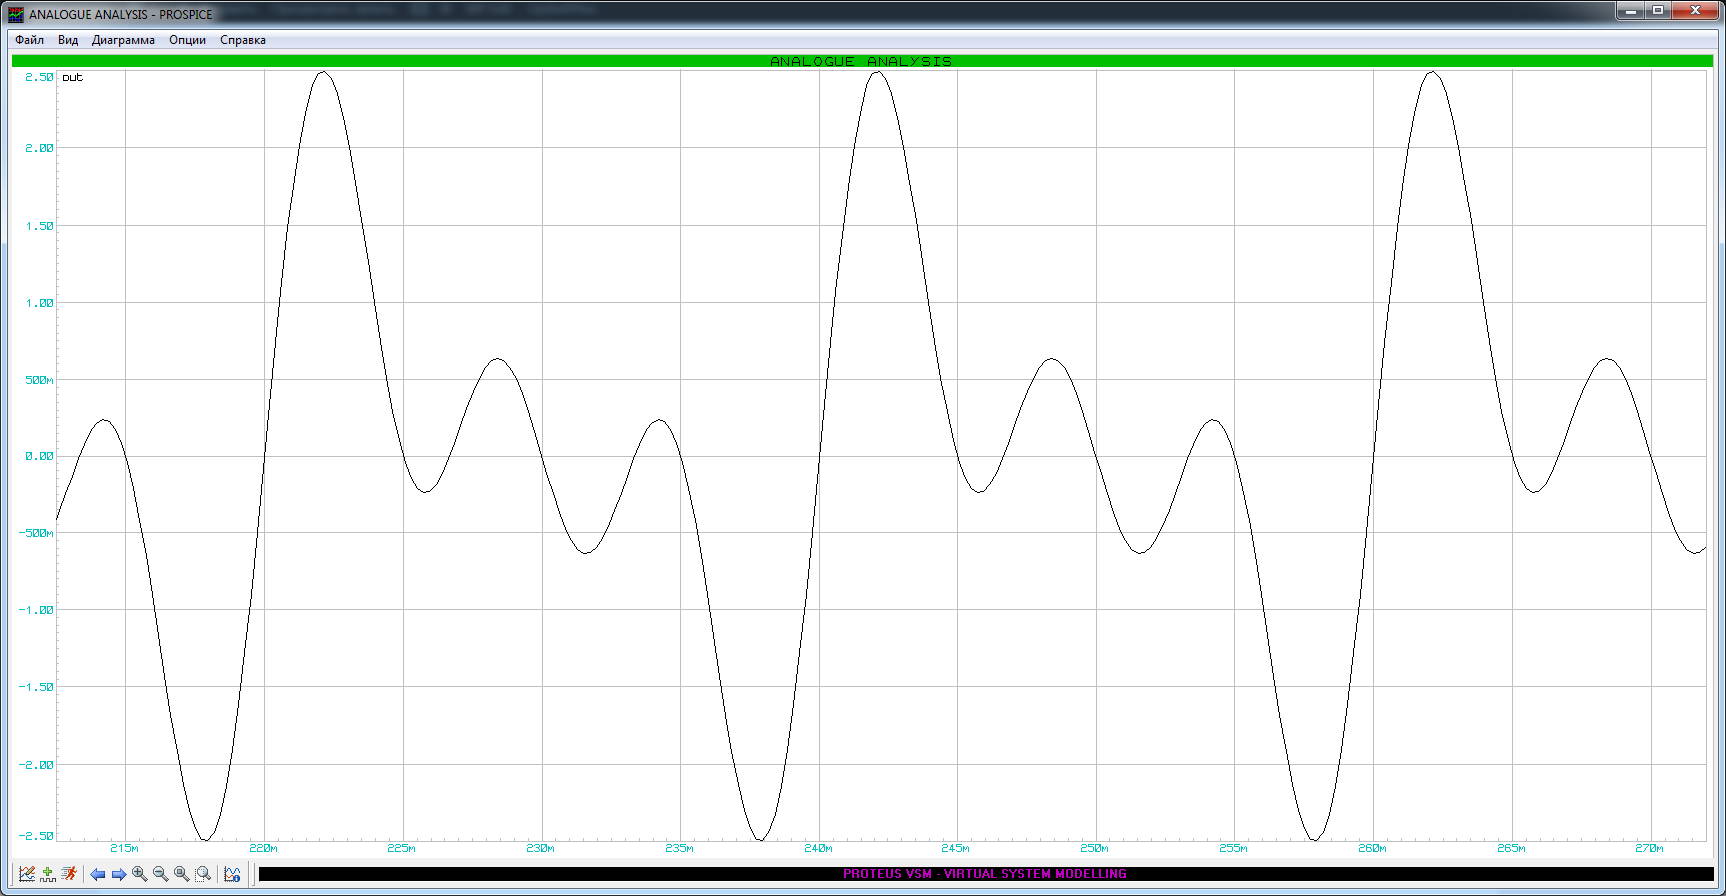This screenshot has height=896, width=1726.
Task: Click the PROSPICE app icon in title bar
Action: [x=15, y=14]
